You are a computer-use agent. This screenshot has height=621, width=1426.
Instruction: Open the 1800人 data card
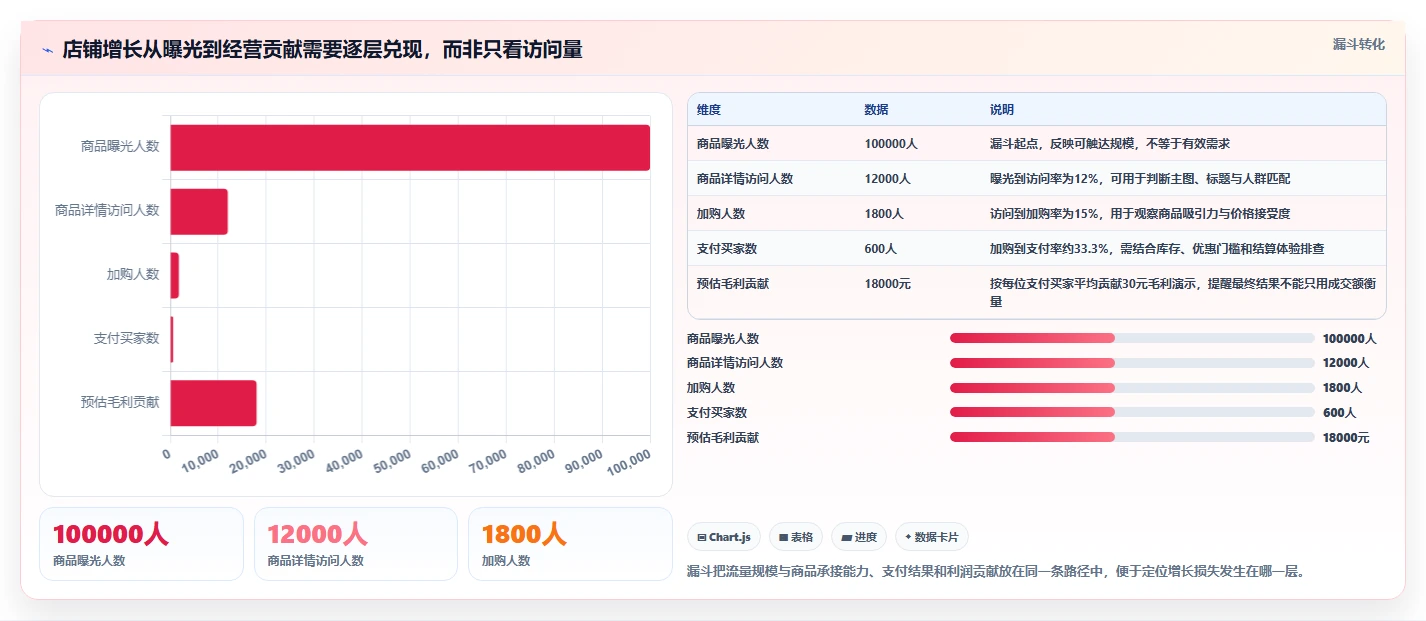(570, 544)
